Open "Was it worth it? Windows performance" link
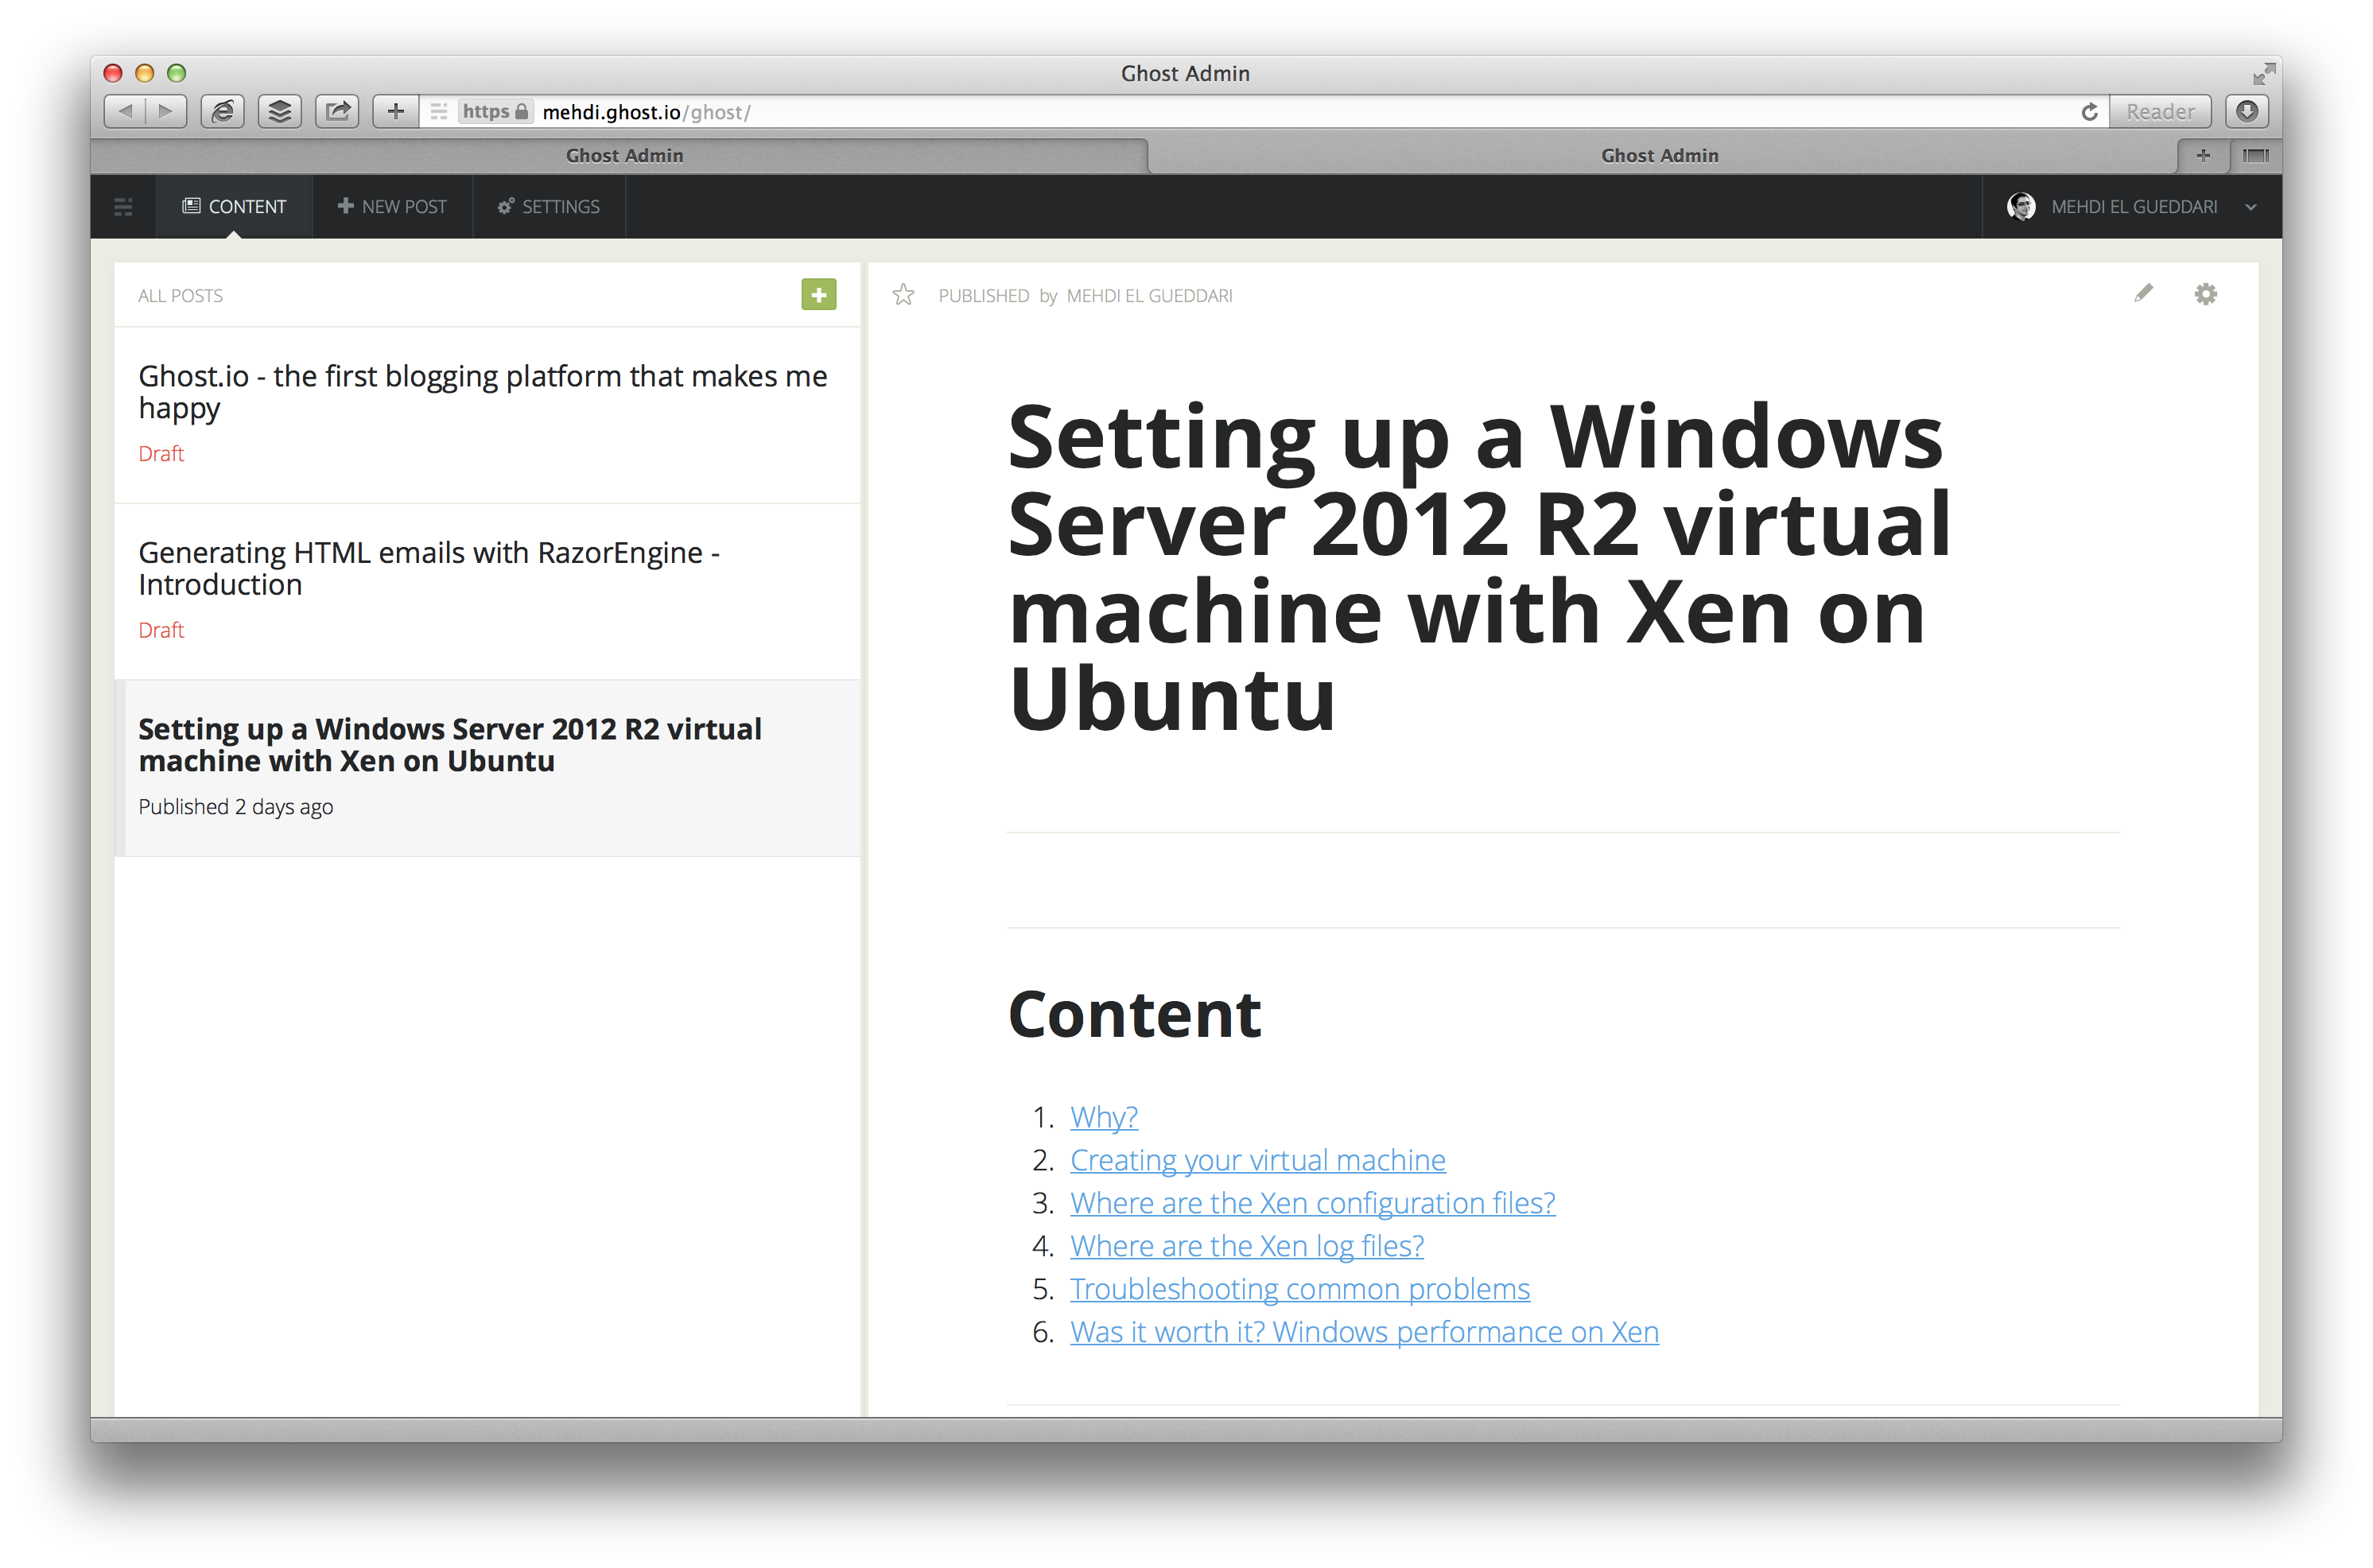Image resolution: width=2373 pixels, height=1568 pixels. (x=1364, y=1332)
